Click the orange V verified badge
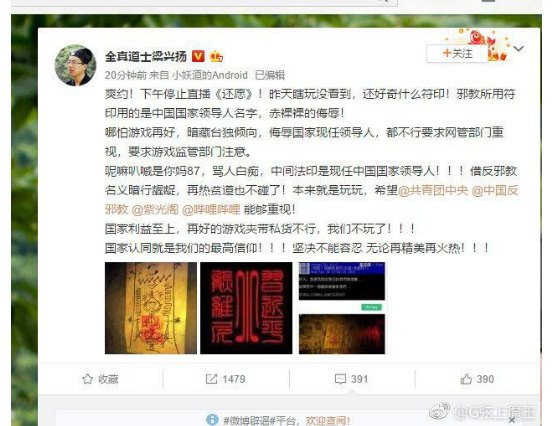The width and height of the screenshot is (554, 426). coord(198,56)
